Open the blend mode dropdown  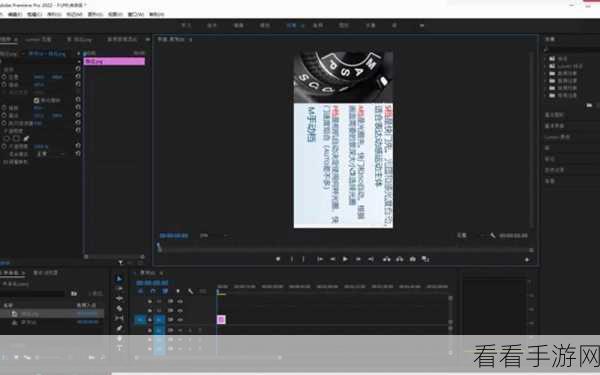tap(50, 154)
